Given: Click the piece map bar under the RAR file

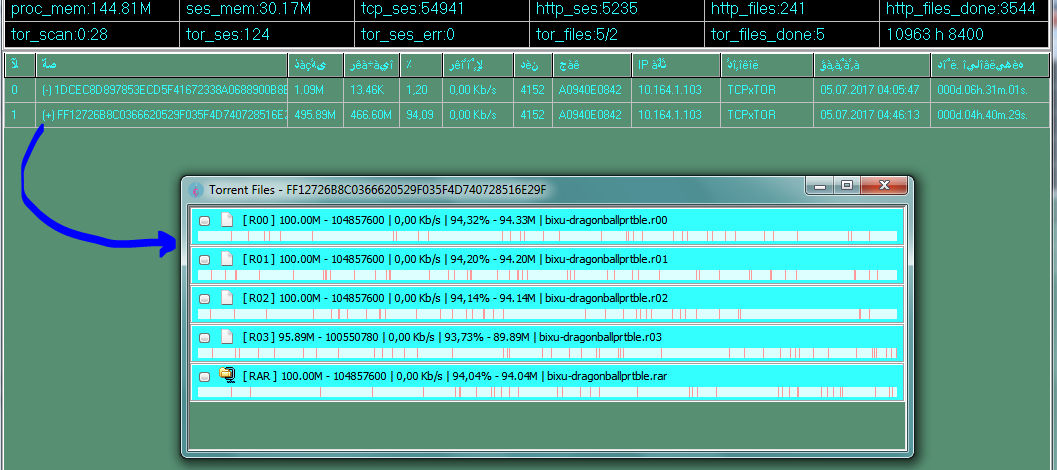Looking at the screenshot, I should click(x=547, y=392).
